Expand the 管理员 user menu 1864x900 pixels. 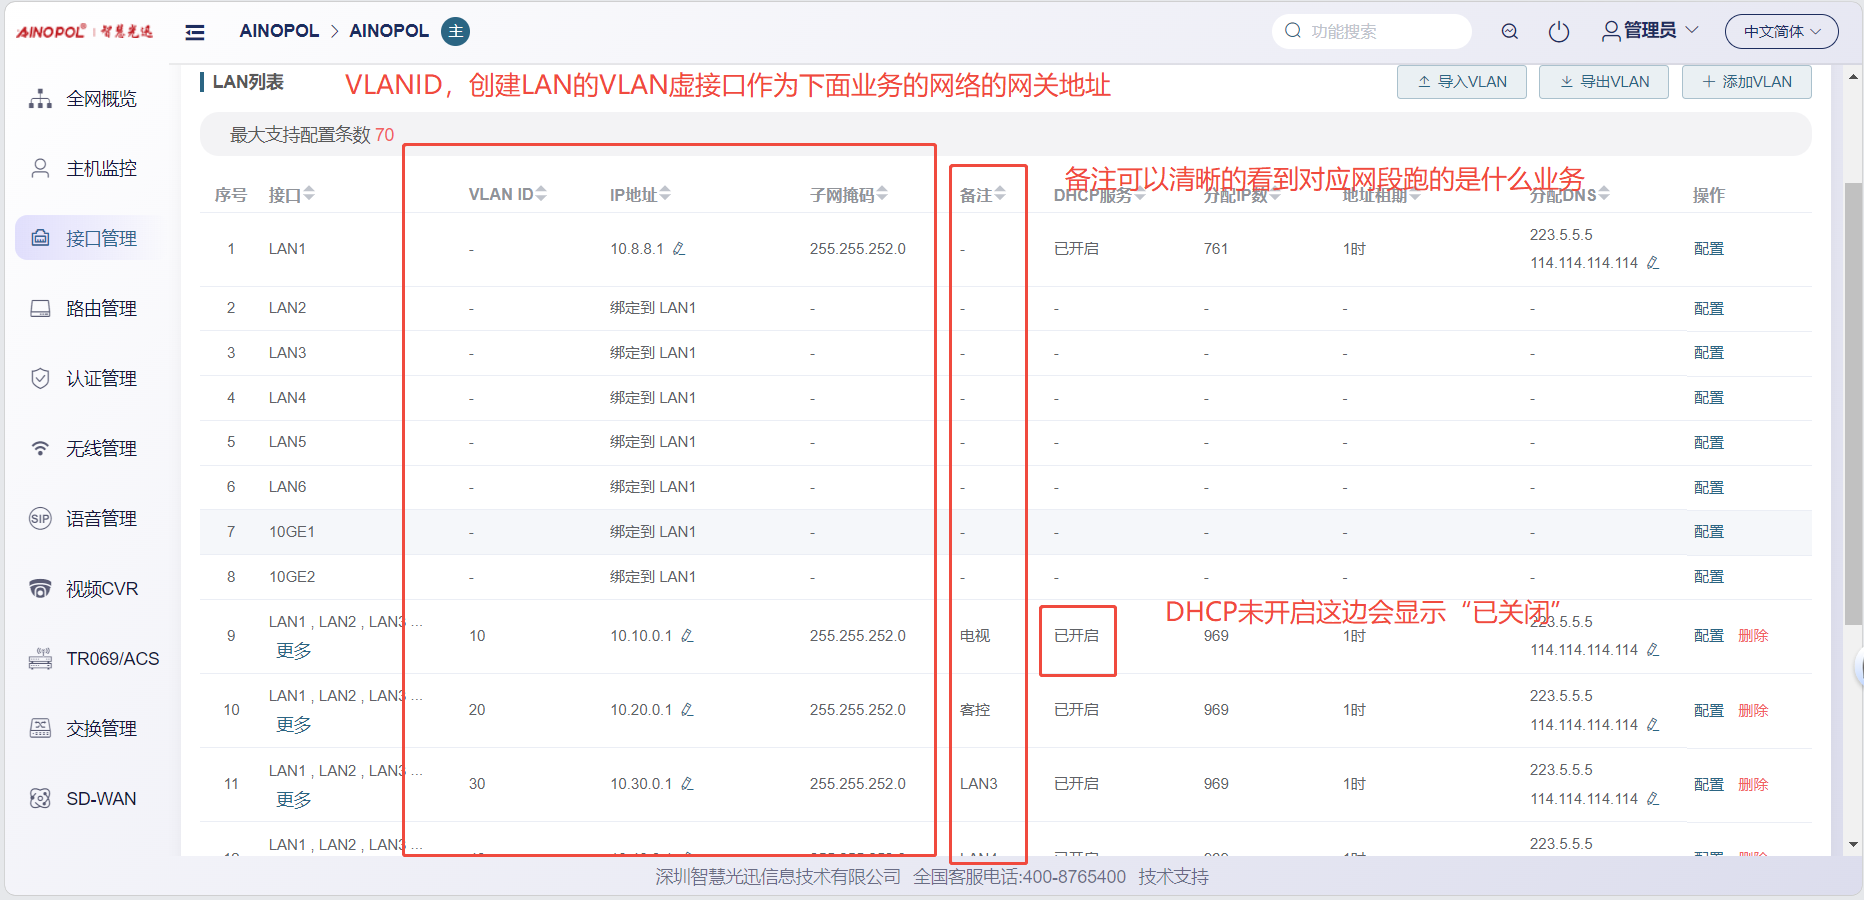coord(1650,31)
